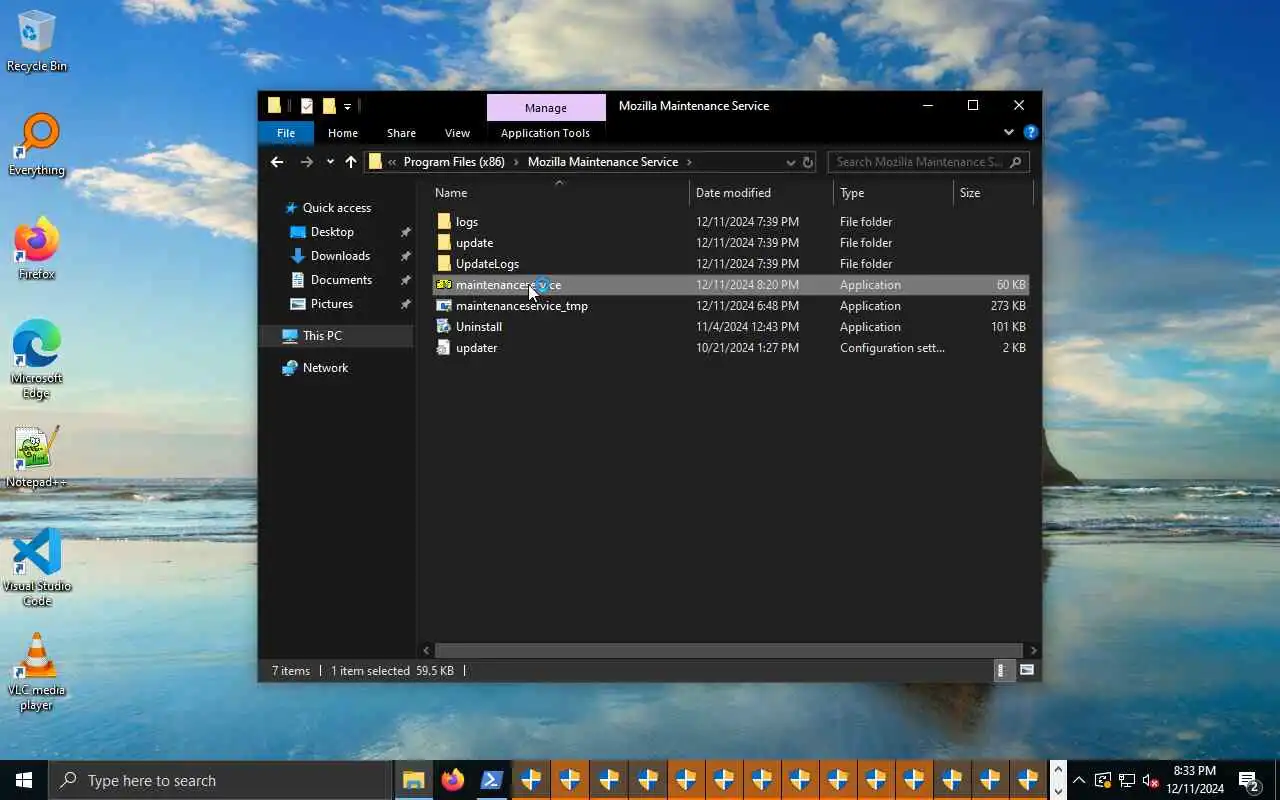
Task: Open Firefox from the taskbar
Action: 452,780
